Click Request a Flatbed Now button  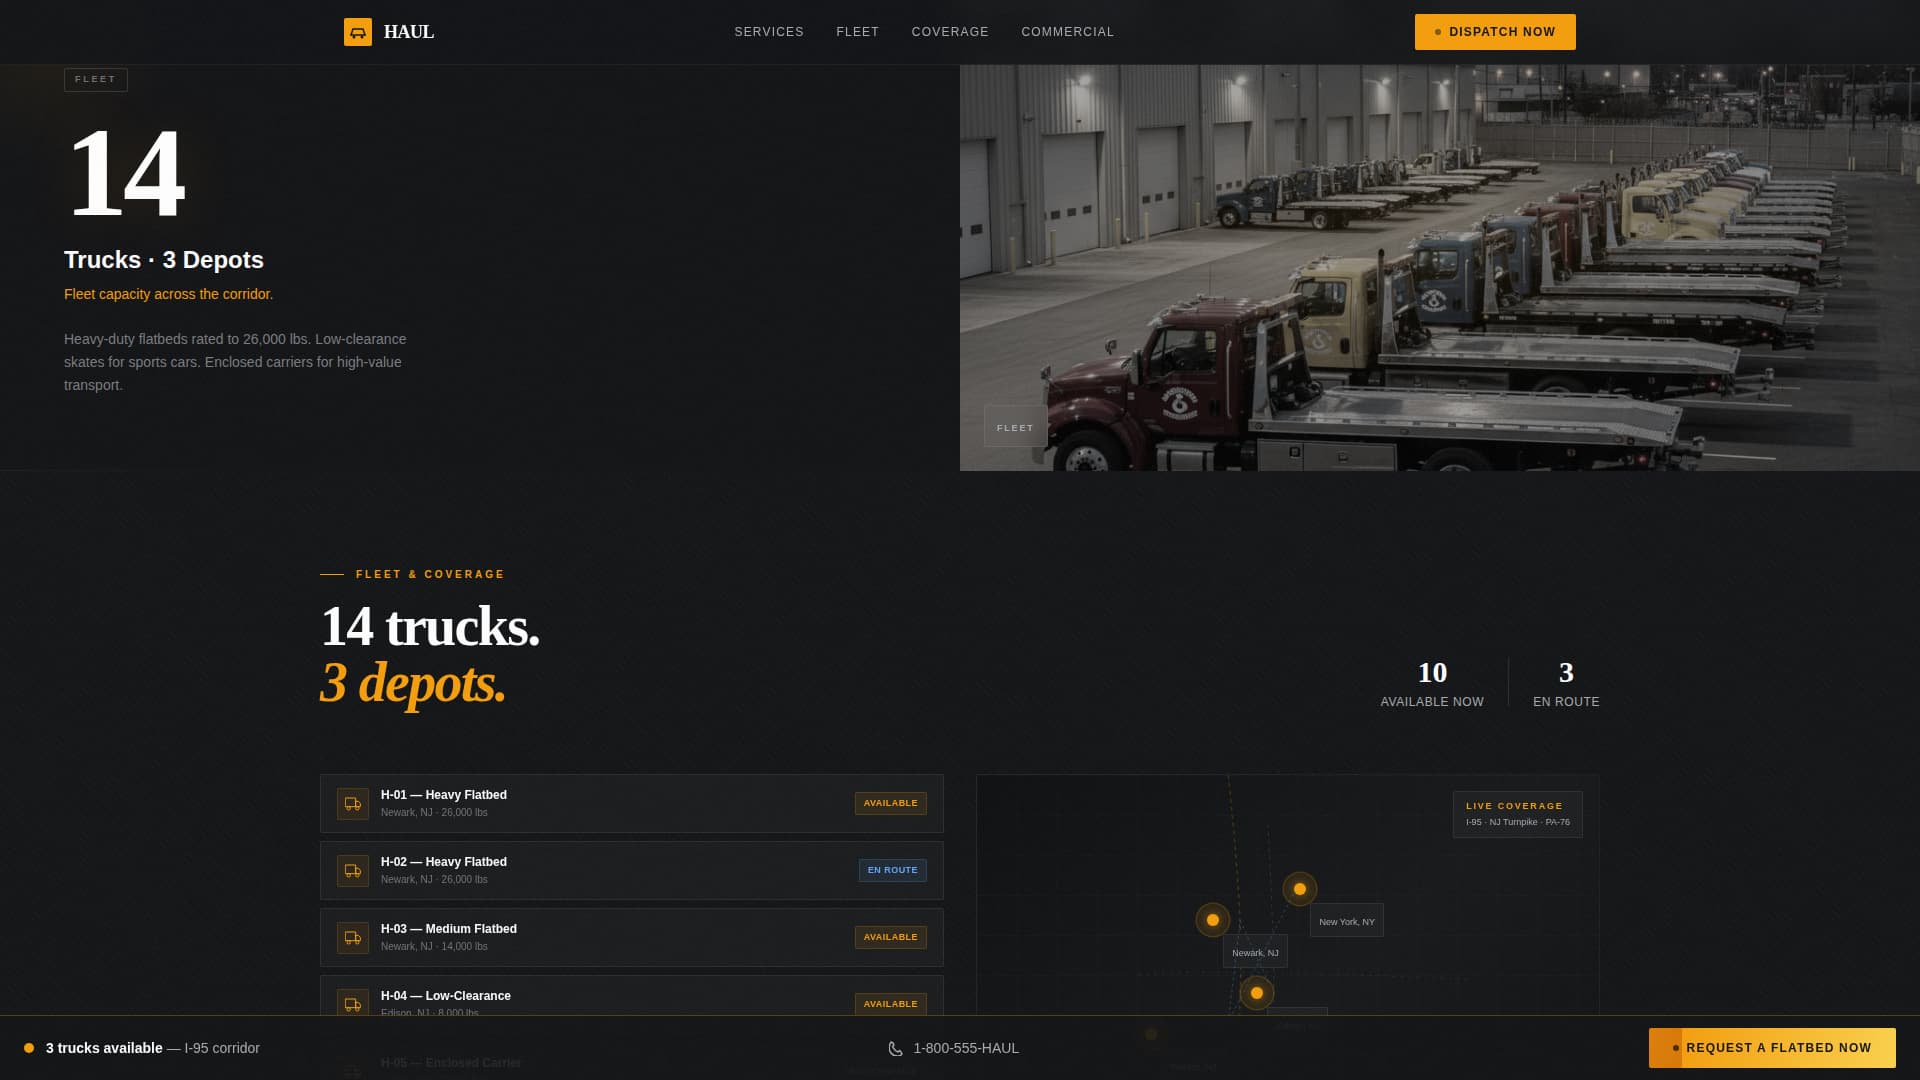click(1772, 1048)
